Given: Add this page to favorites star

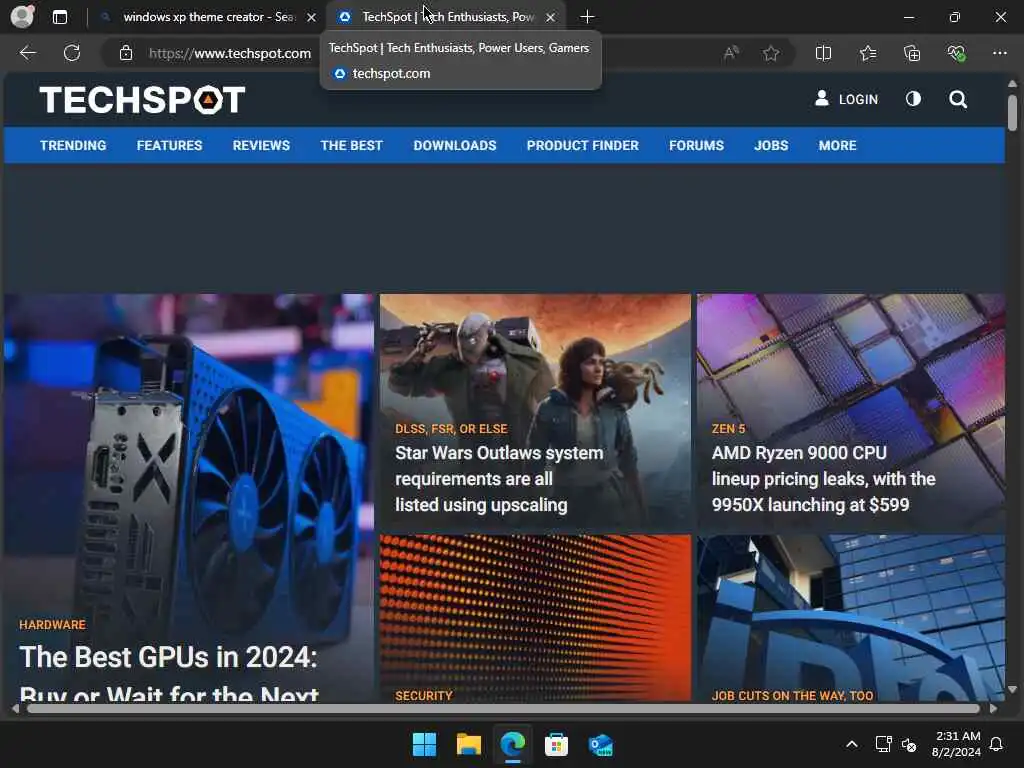Looking at the screenshot, I should pyautogui.click(x=771, y=53).
